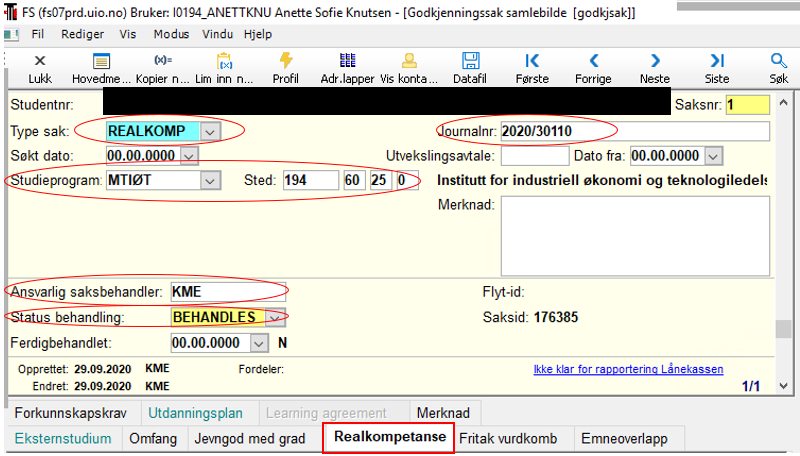Viewport: 800px width, 456px height.
Task: Switch to the Jevngod med grad tab
Action: (249, 439)
